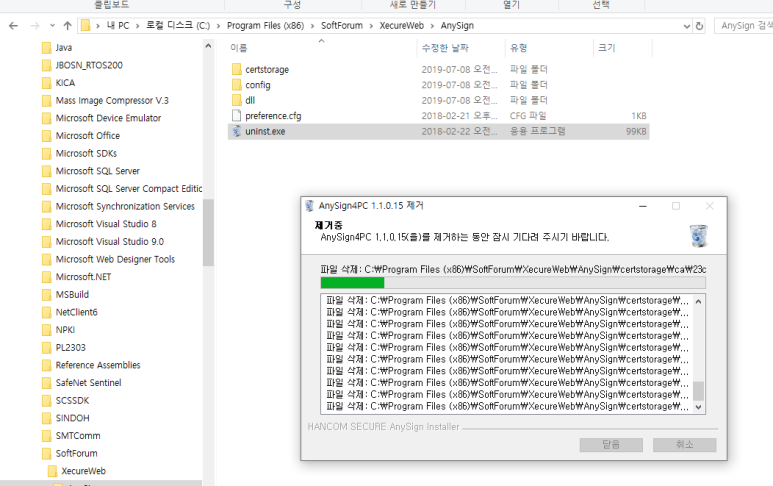Open recent locations dropdown arrow
773x486 pixels.
point(52,26)
